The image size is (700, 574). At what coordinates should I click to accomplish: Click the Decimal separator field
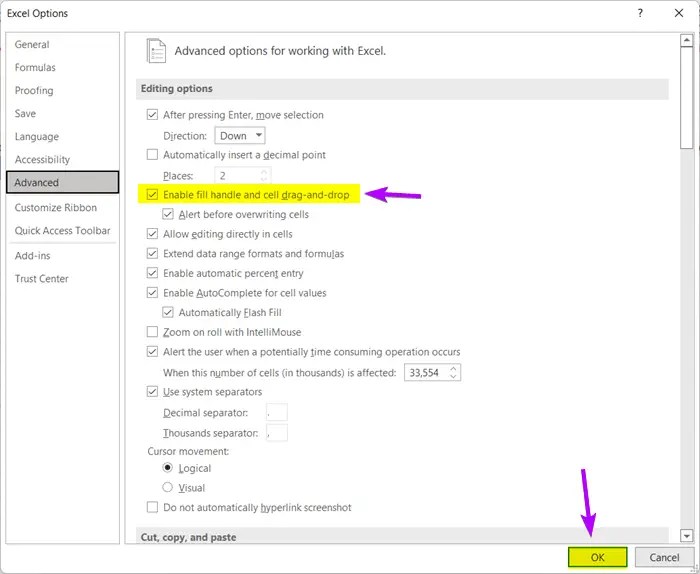pos(276,412)
